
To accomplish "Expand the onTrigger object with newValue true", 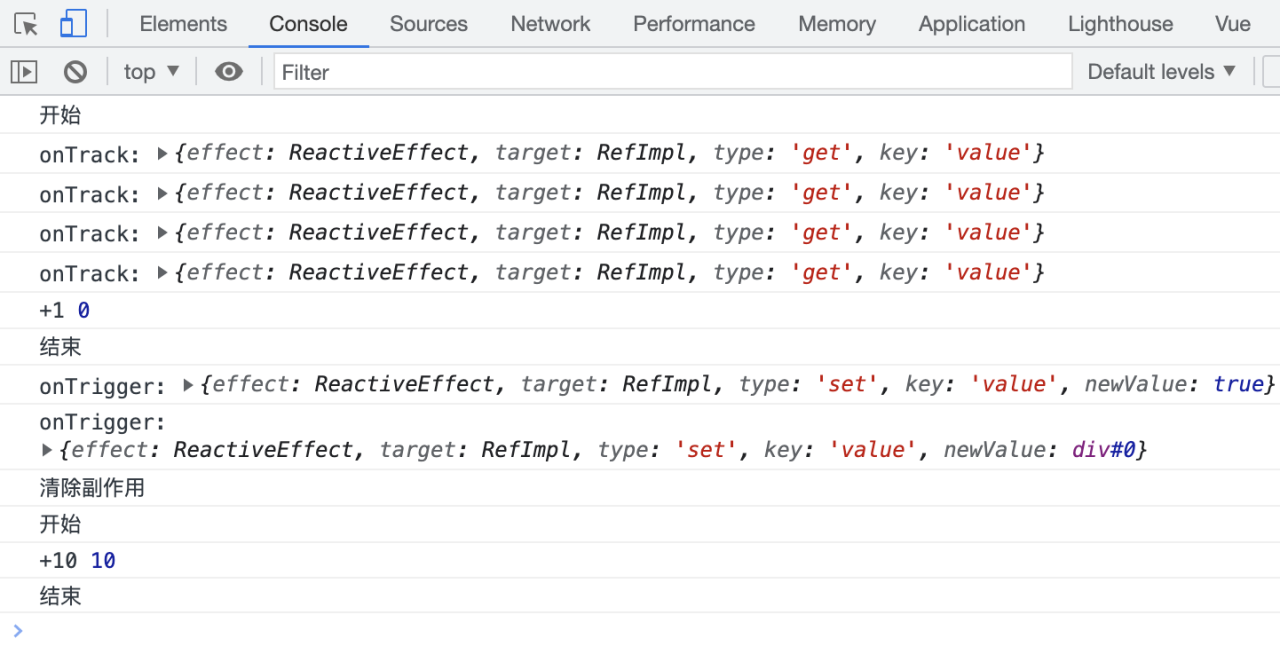I will coord(189,385).
